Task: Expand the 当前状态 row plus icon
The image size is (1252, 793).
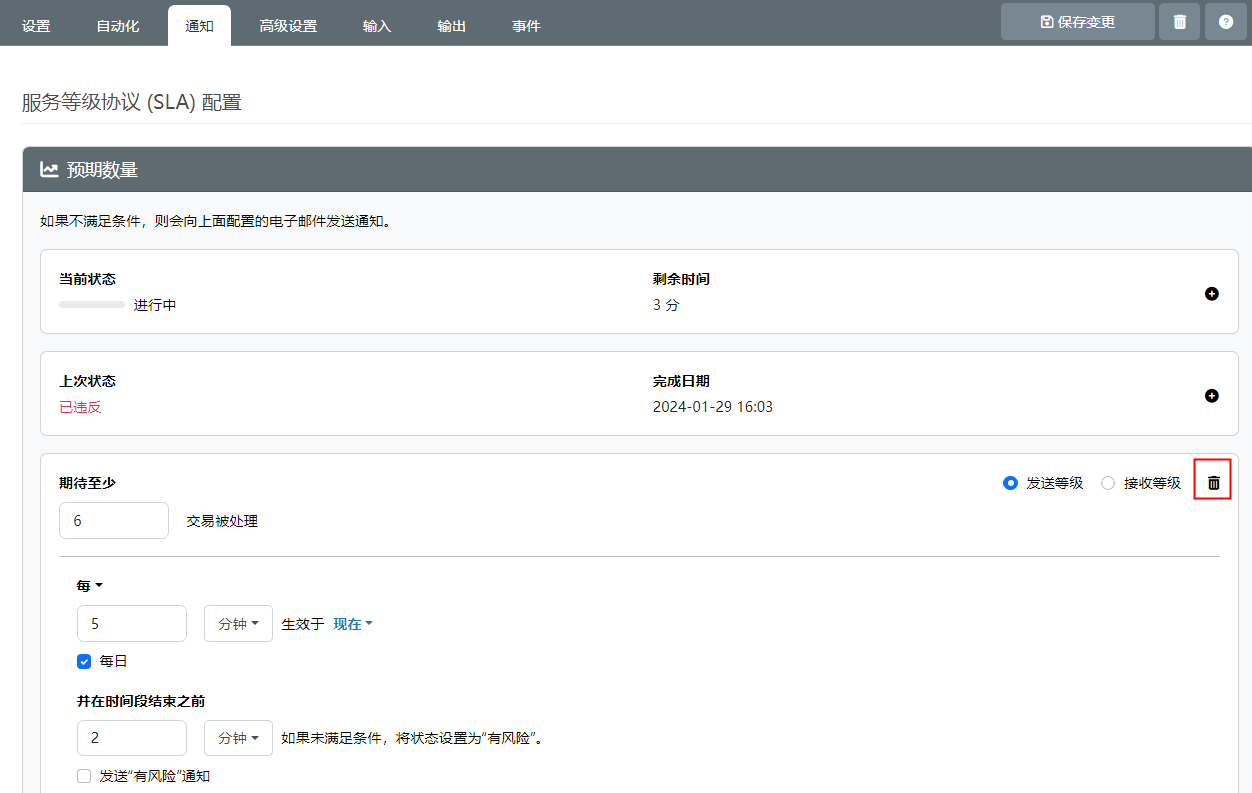Action: coord(1211,294)
